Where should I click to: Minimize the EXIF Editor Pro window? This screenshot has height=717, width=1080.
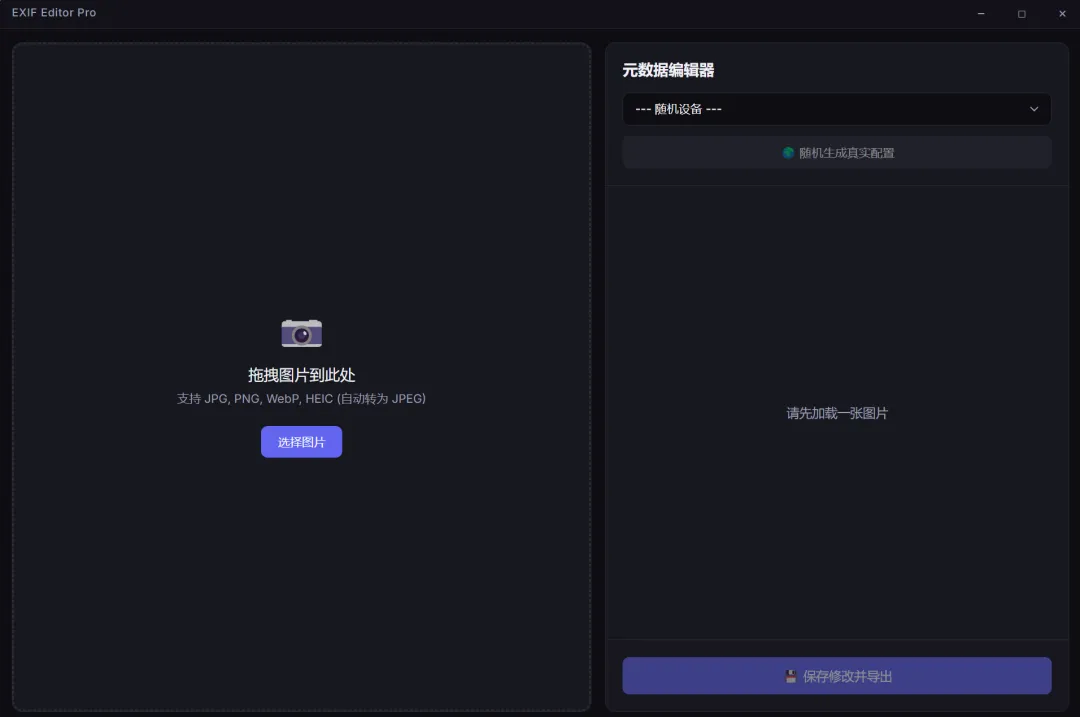coord(981,14)
